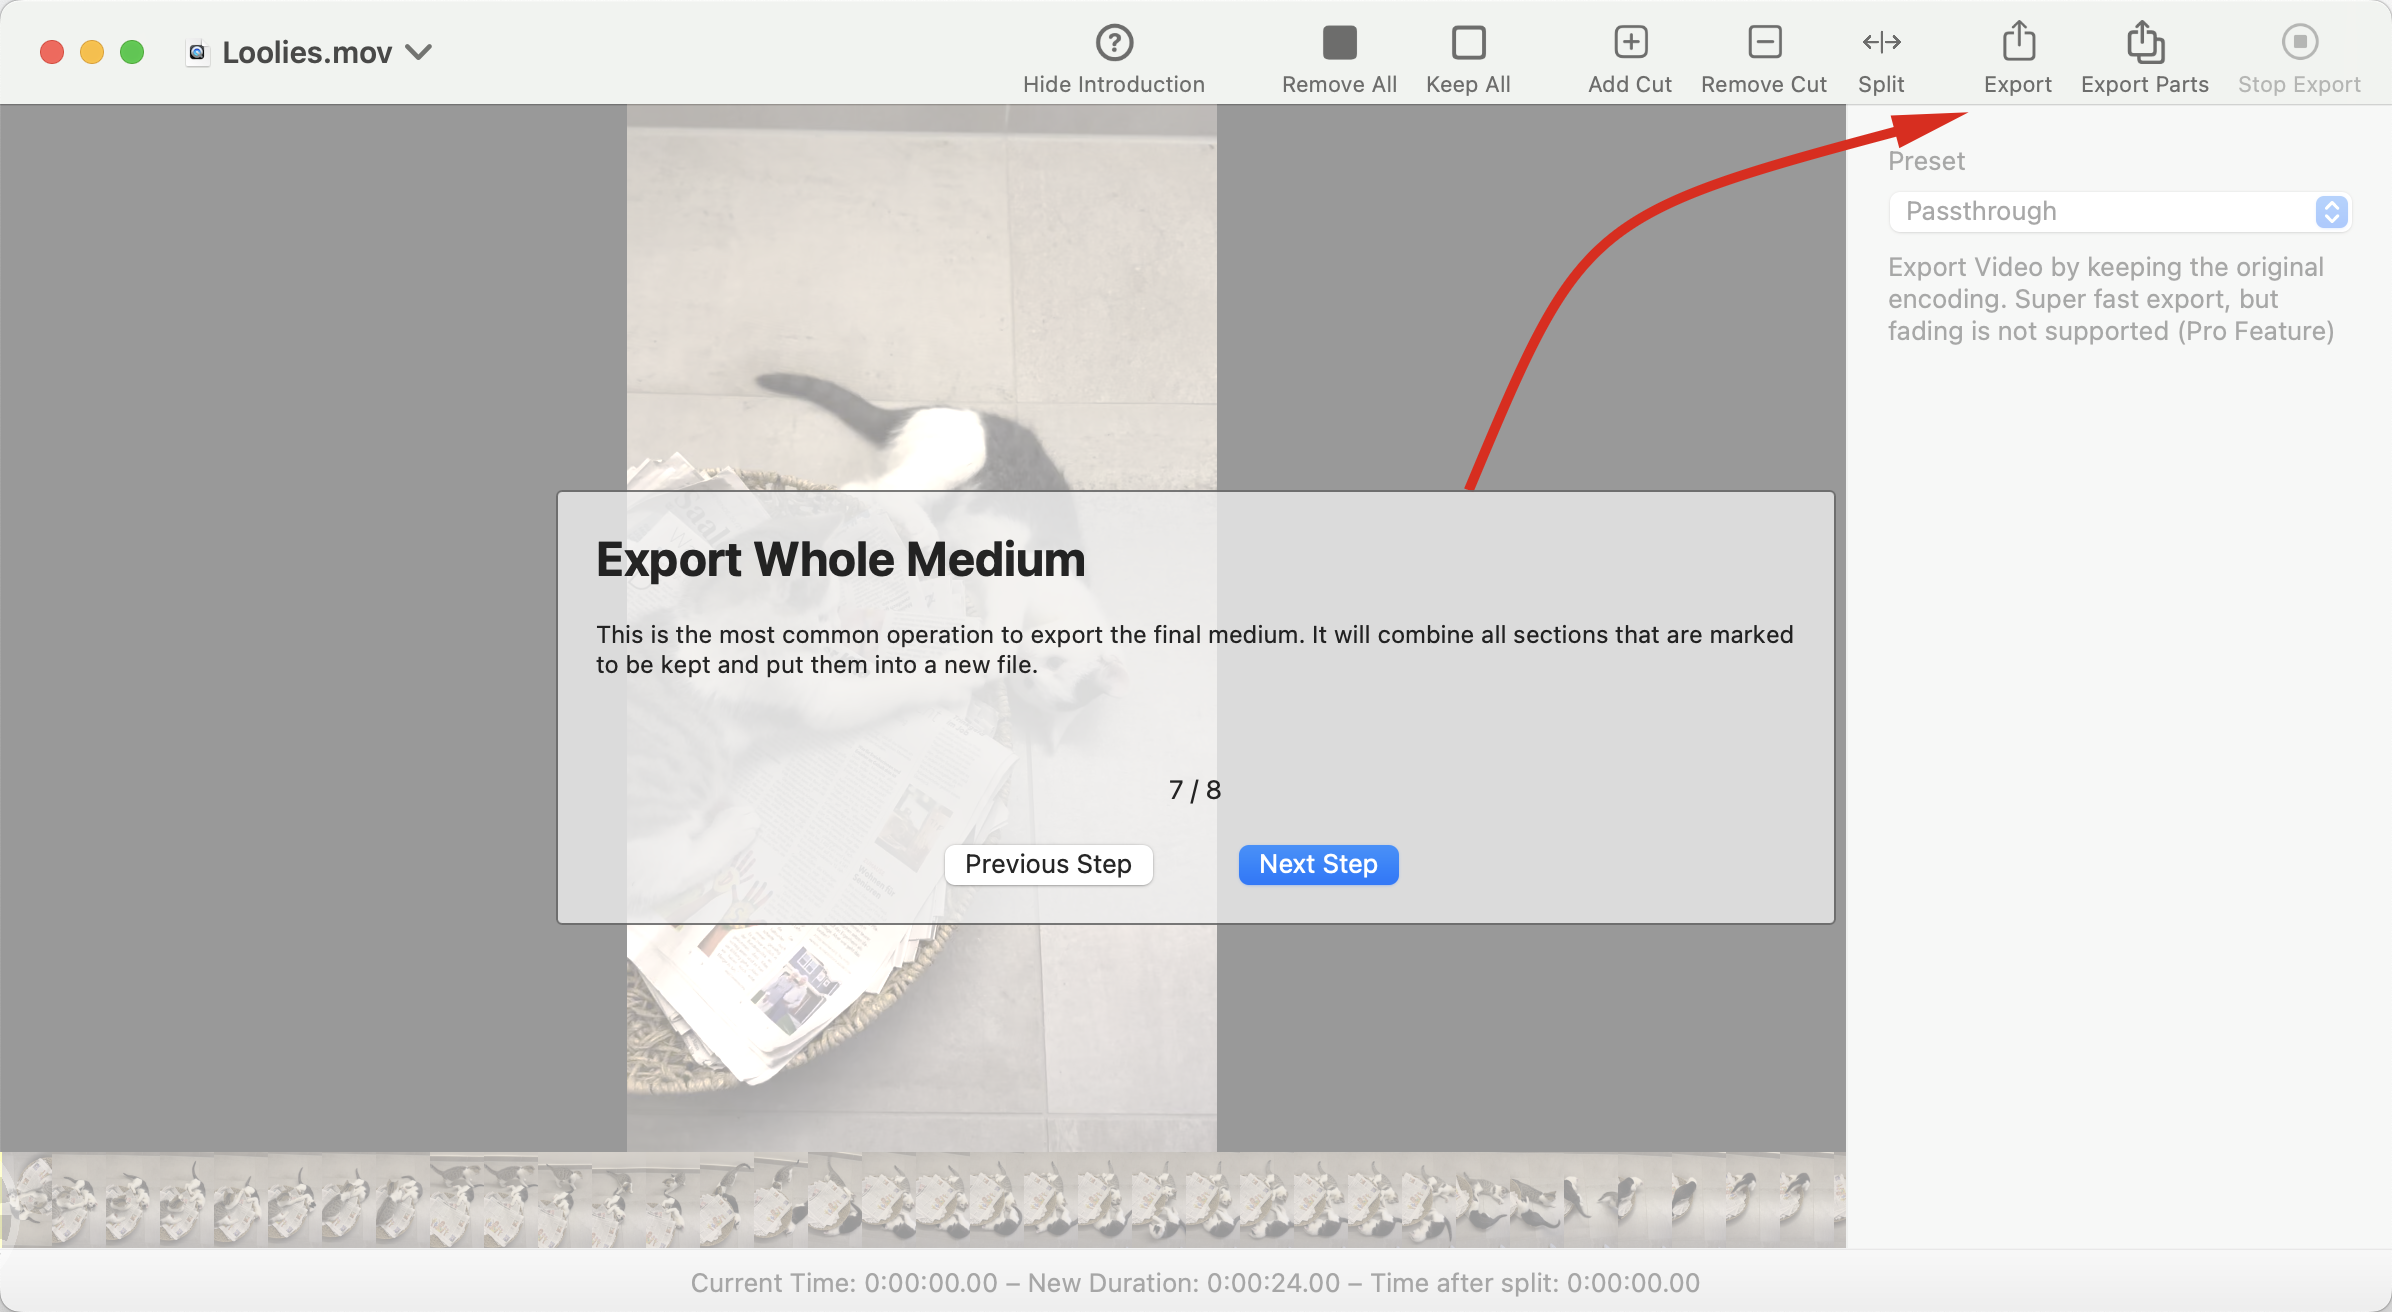Click the Loolies.mov window title text
The image size is (2392, 1312).
point(306,52)
